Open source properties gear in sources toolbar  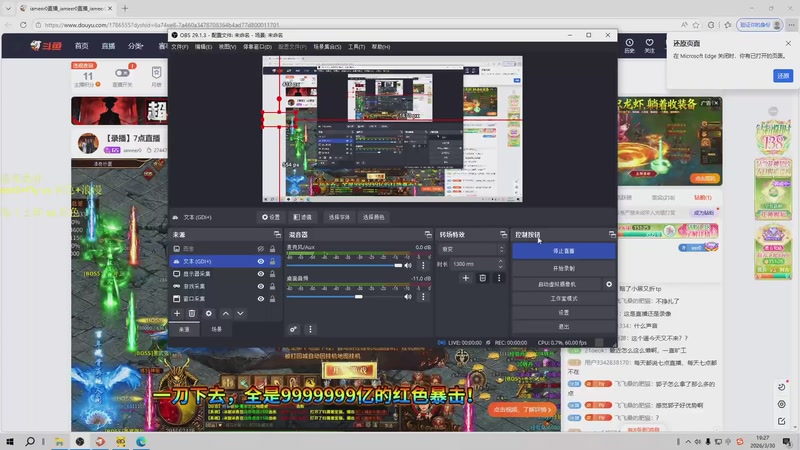point(209,313)
